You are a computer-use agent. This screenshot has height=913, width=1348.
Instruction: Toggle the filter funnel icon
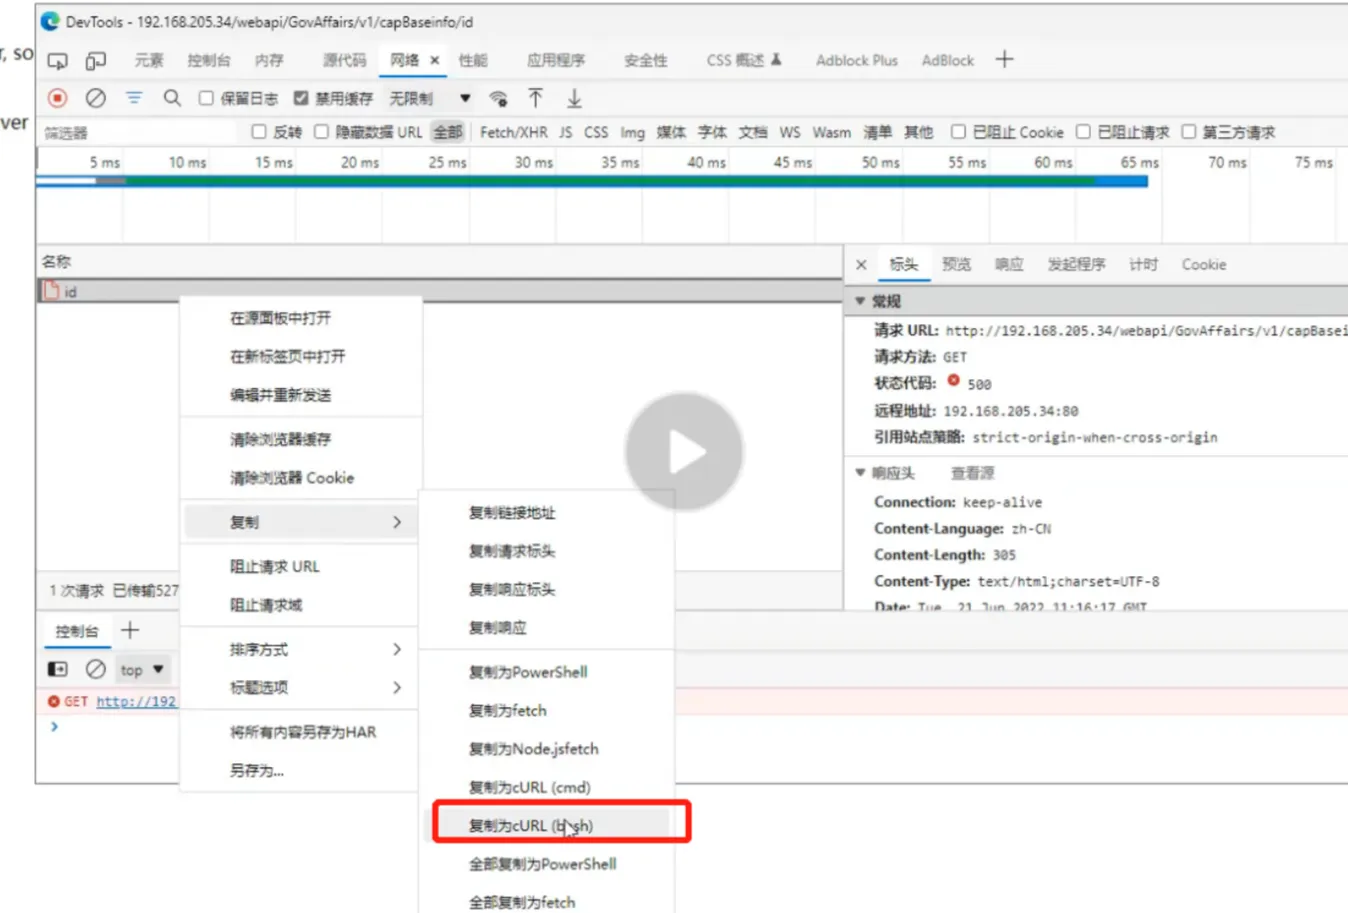point(133,98)
